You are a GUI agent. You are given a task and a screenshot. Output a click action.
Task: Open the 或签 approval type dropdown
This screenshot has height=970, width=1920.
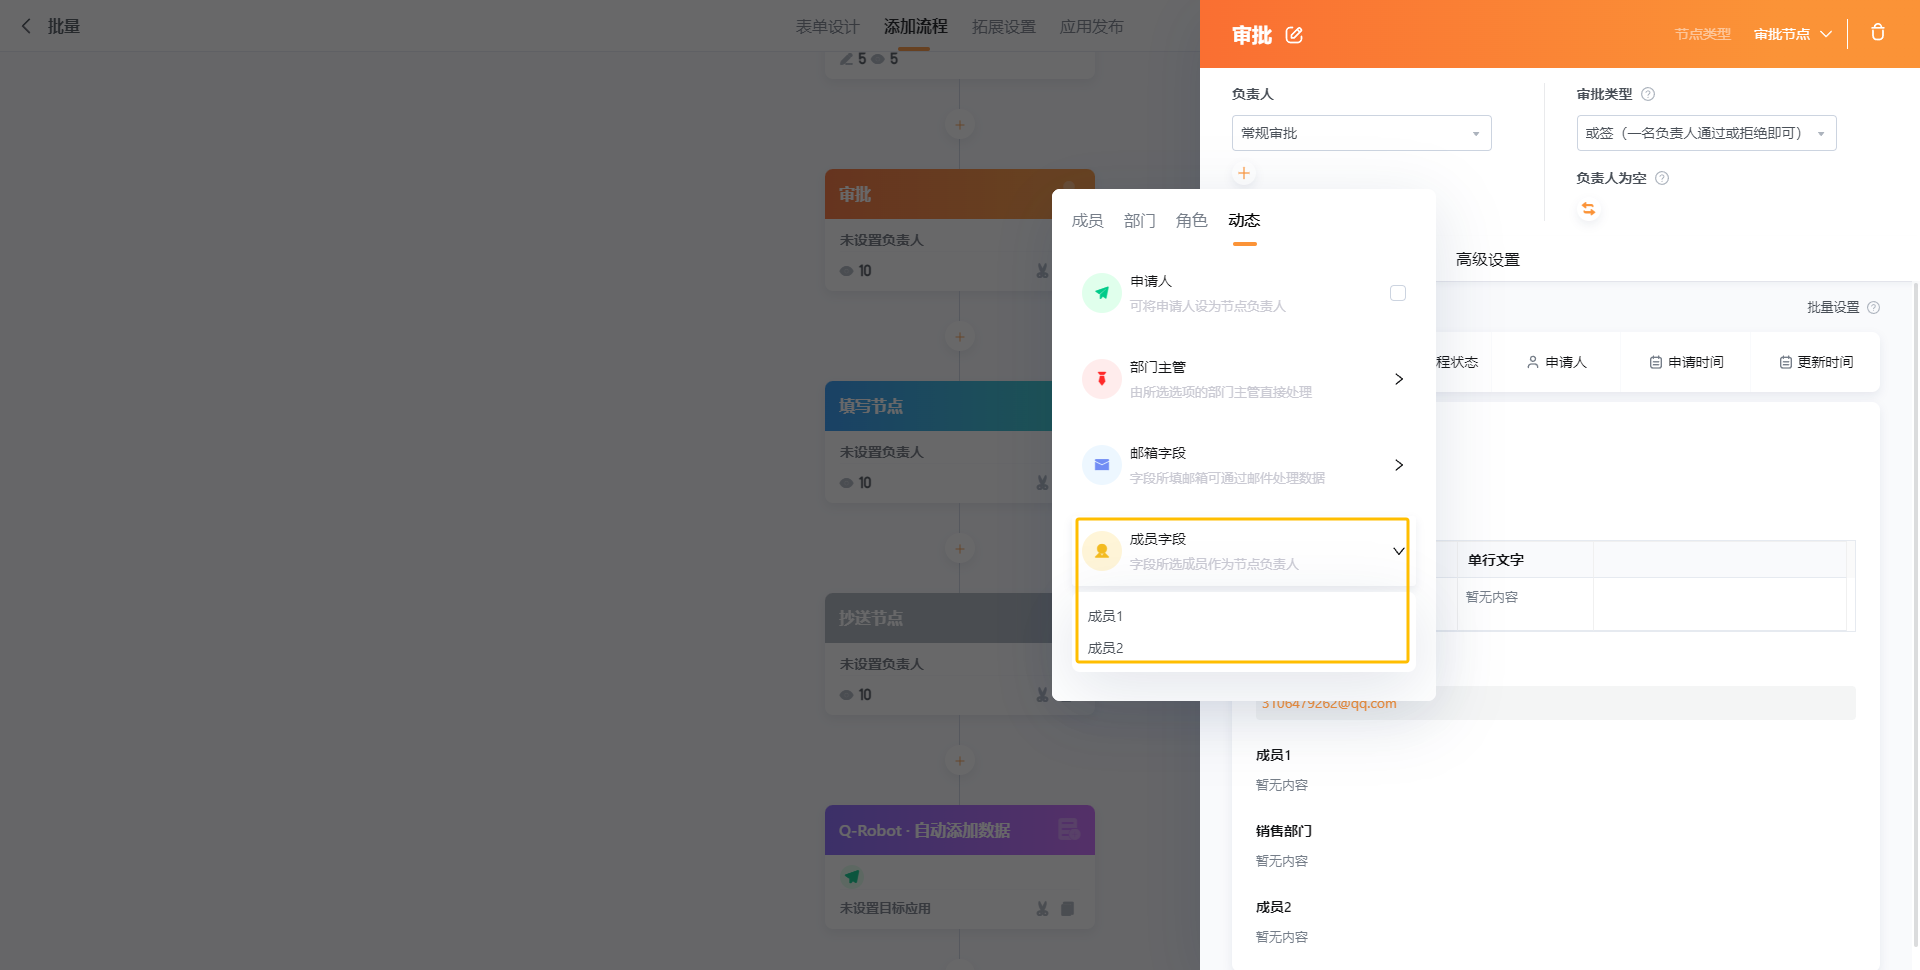[x=1707, y=133]
